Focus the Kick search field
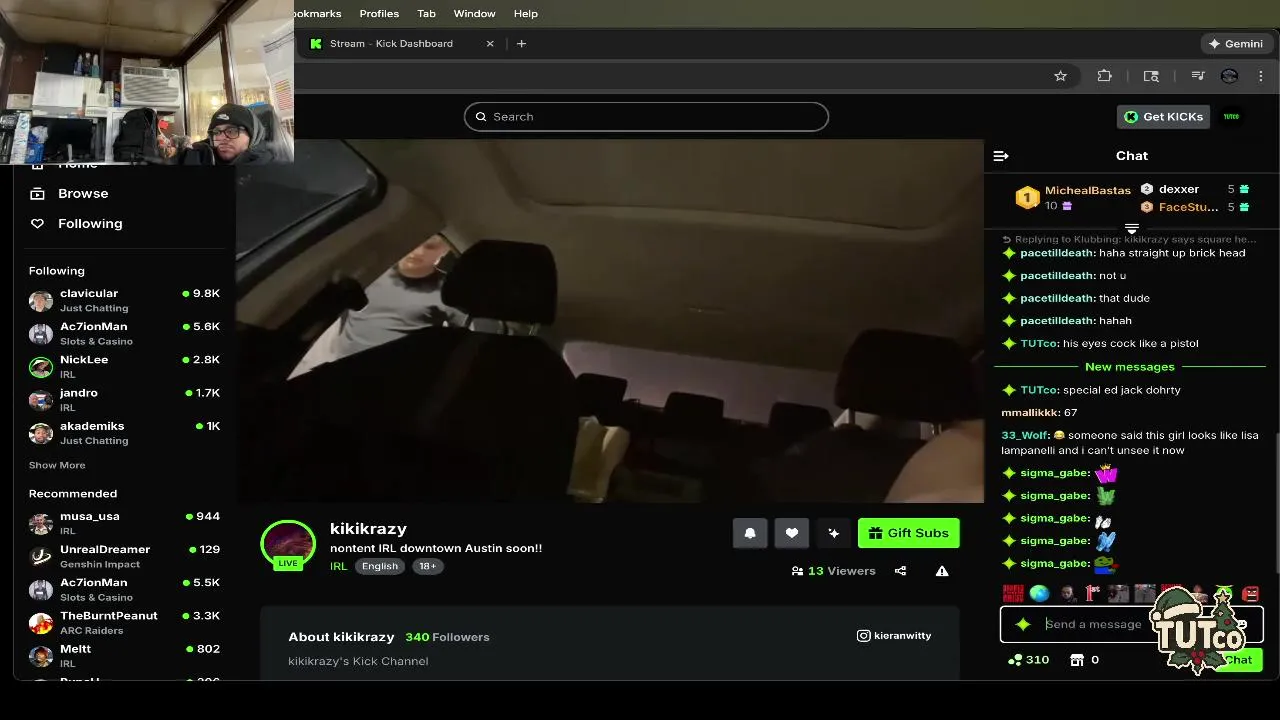The width and height of the screenshot is (1280, 720). click(x=646, y=117)
